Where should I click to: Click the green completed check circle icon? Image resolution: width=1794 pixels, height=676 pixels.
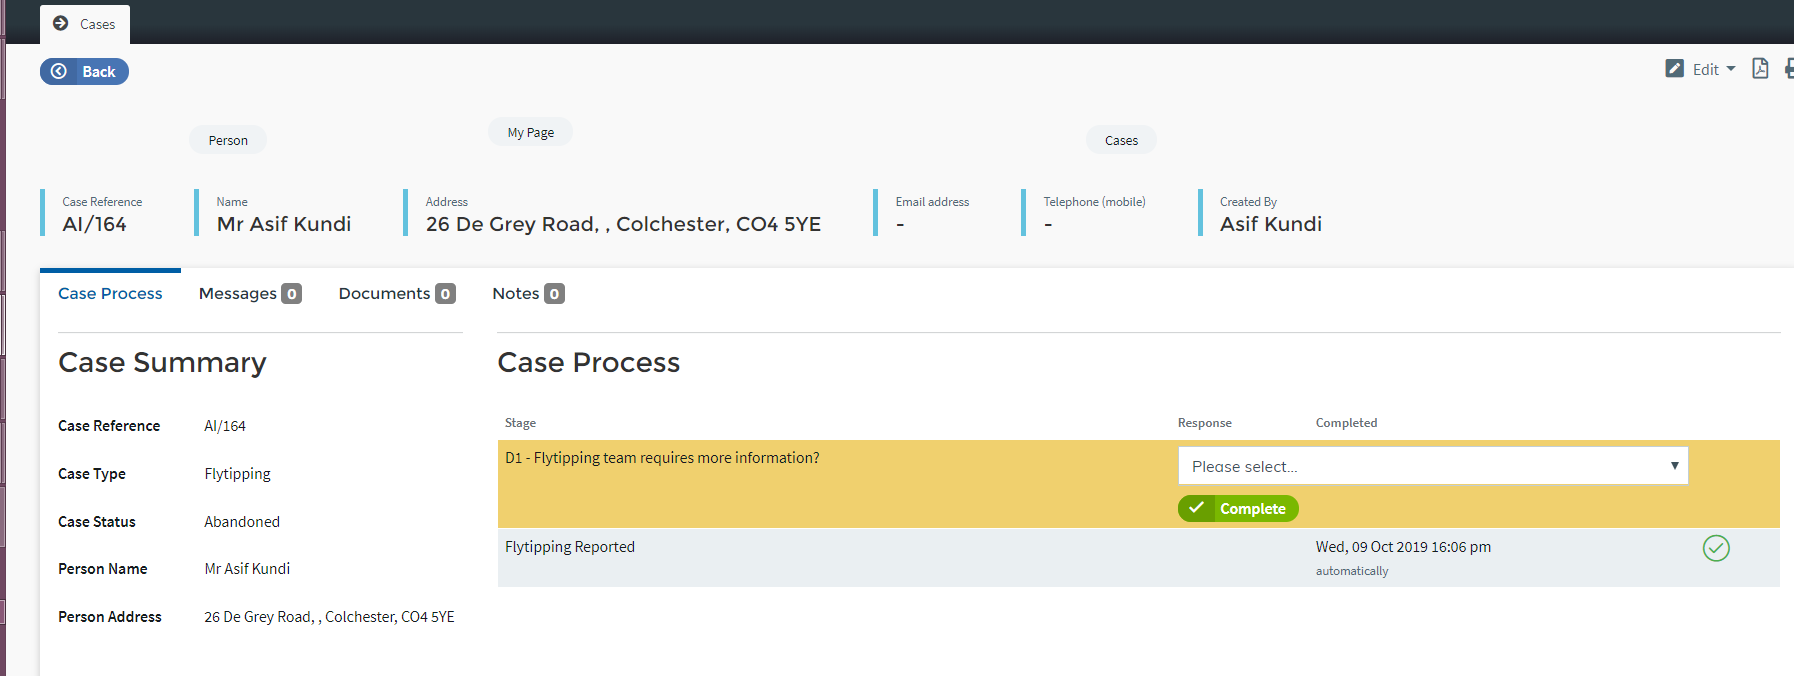click(x=1716, y=548)
